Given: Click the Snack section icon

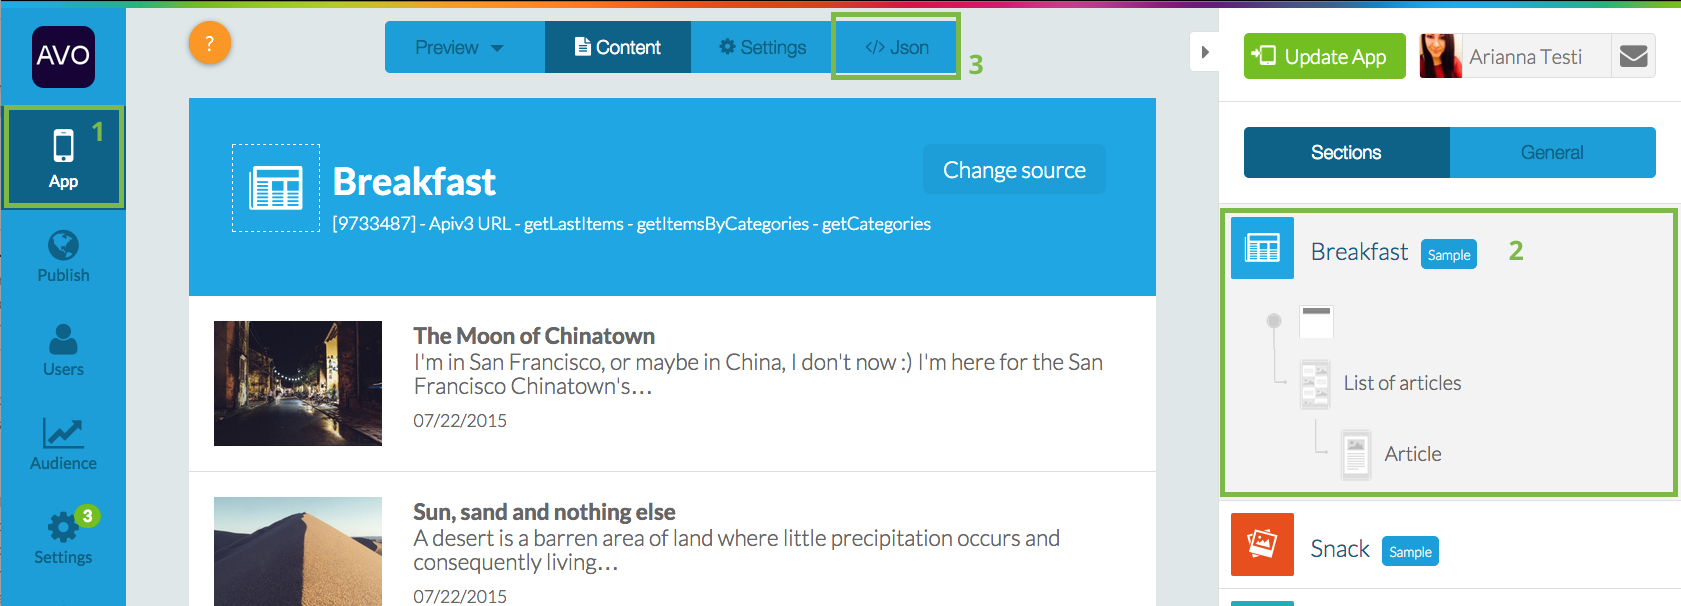Looking at the screenshot, I should pos(1262,544).
